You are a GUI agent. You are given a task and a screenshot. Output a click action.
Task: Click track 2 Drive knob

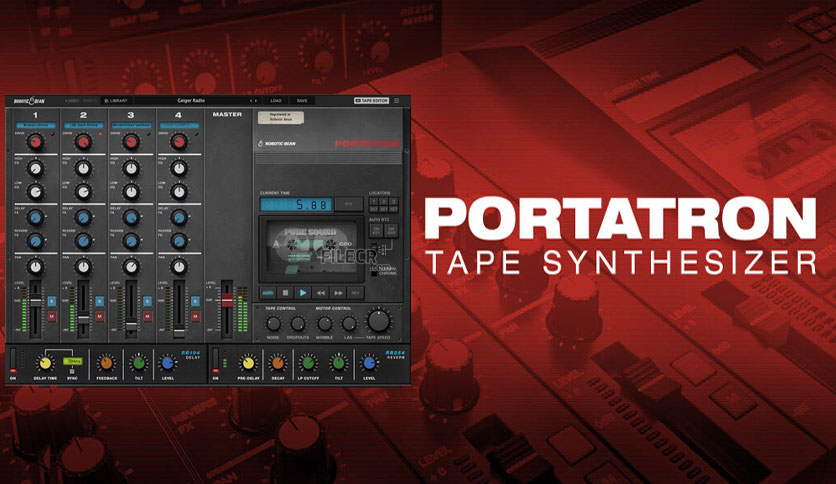83,142
